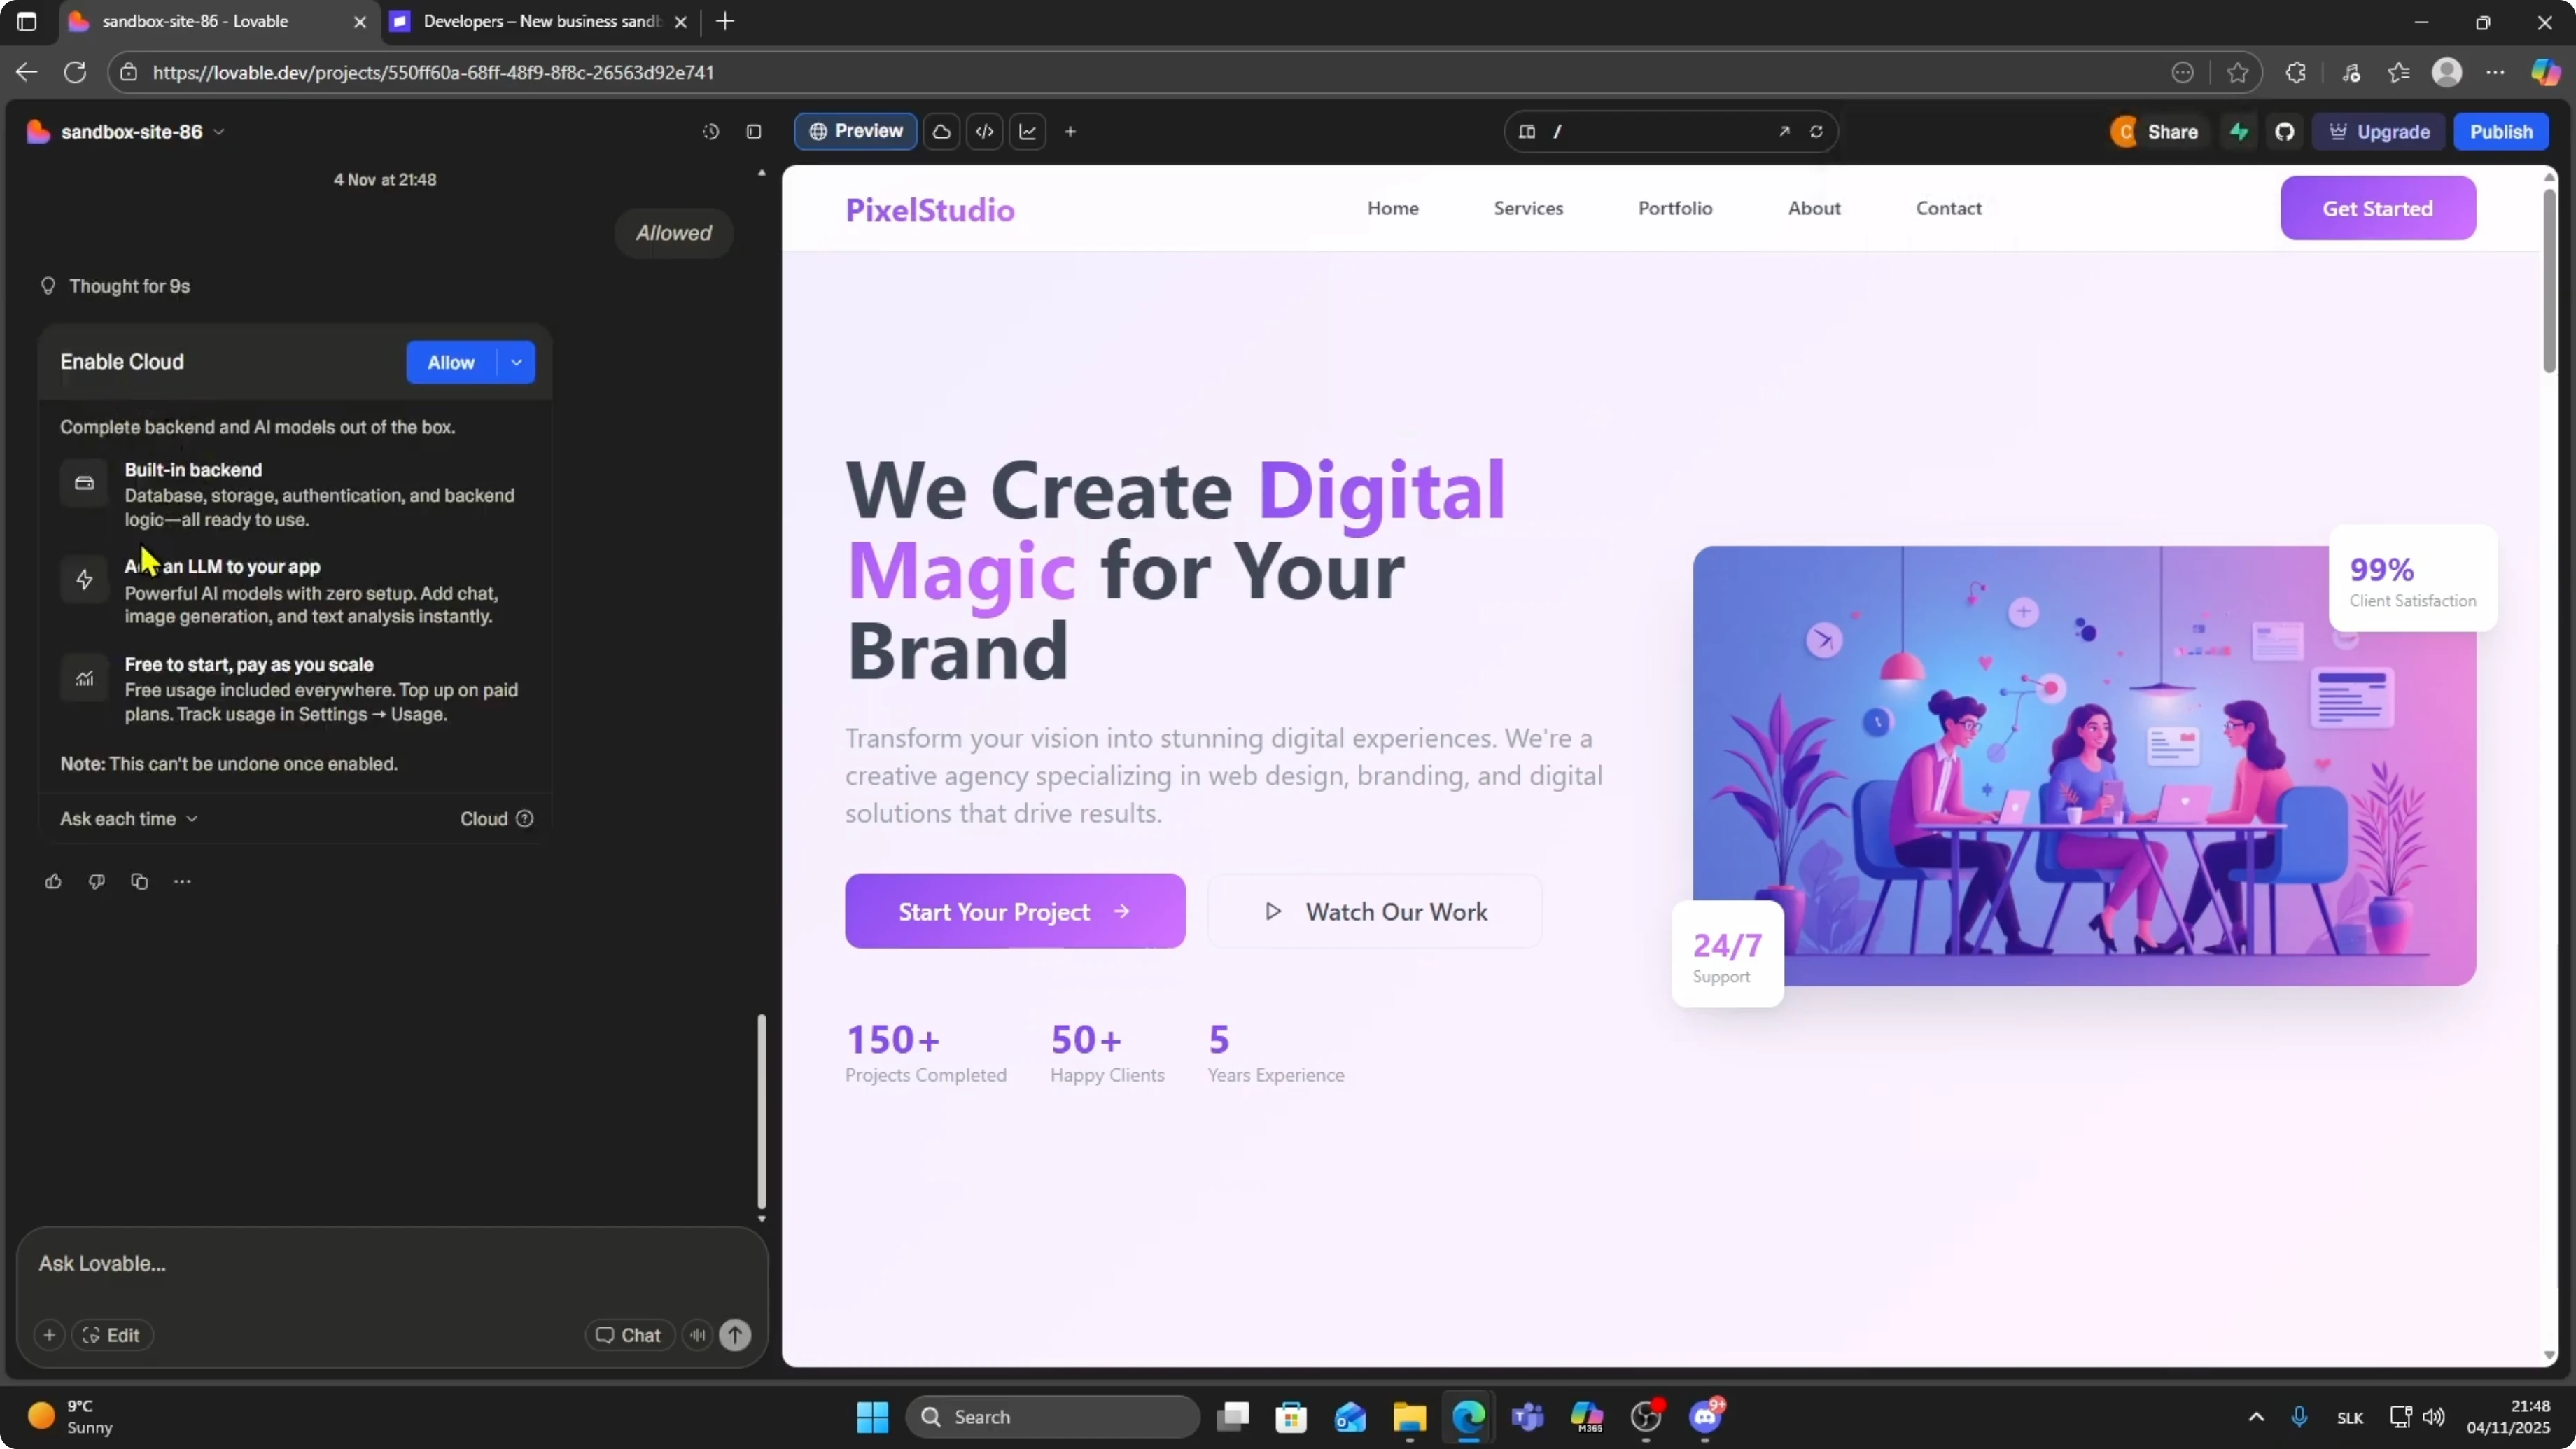Open the Cloud view icon in toolbar
Screen dimensions: 2576x1449
click(x=941, y=131)
